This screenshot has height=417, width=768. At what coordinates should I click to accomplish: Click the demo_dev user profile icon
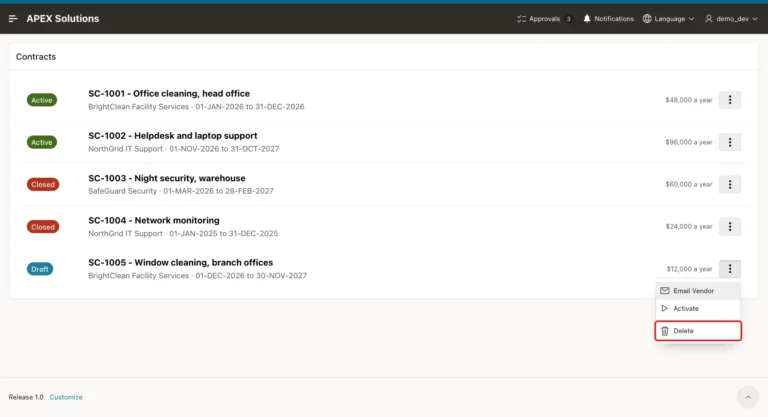(709, 19)
